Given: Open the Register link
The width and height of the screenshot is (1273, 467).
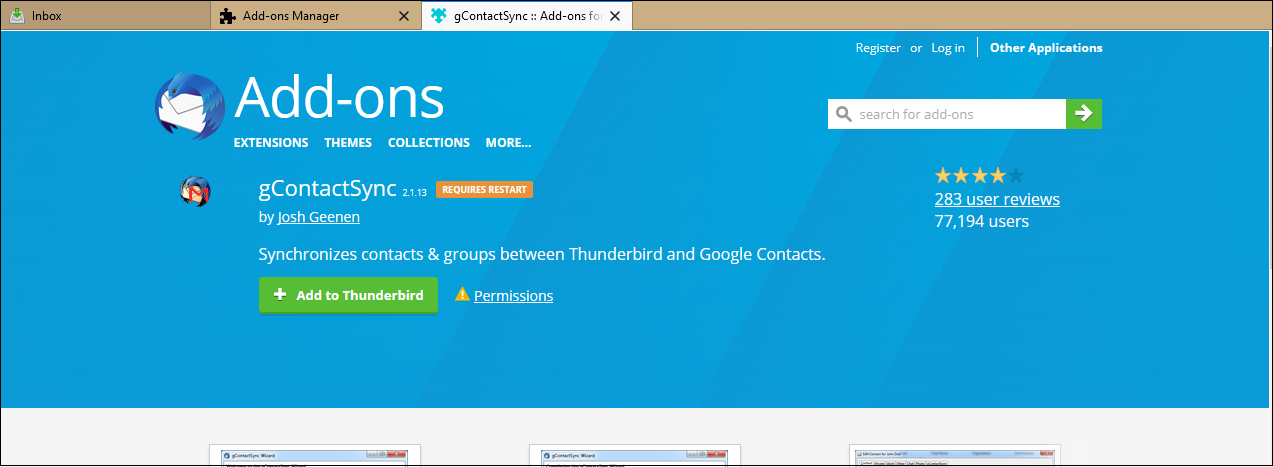Looking at the screenshot, I should (x=878, y=48).
